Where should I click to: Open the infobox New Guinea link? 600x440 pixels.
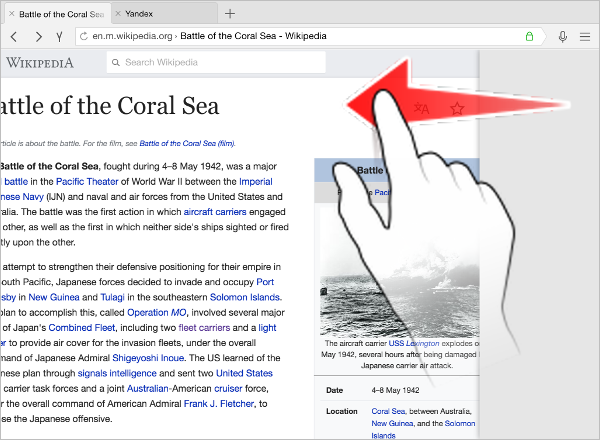[392, 424]
